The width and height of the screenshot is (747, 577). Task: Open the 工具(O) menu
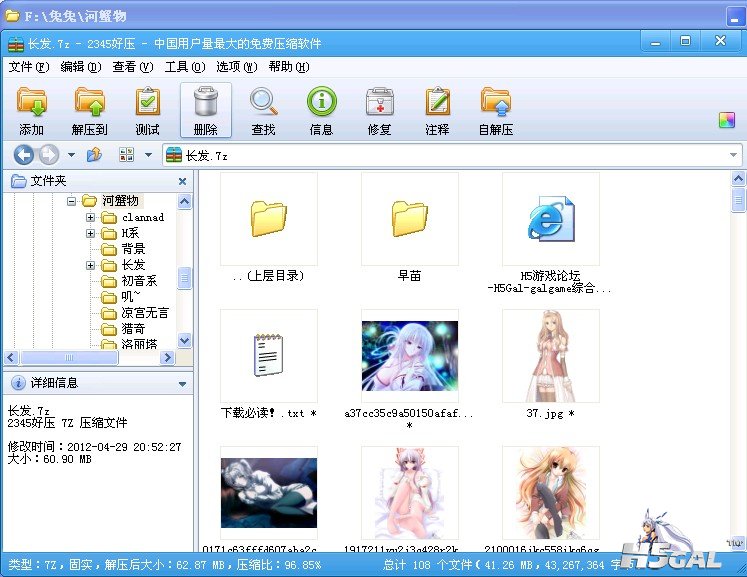[x=185, y=67]
